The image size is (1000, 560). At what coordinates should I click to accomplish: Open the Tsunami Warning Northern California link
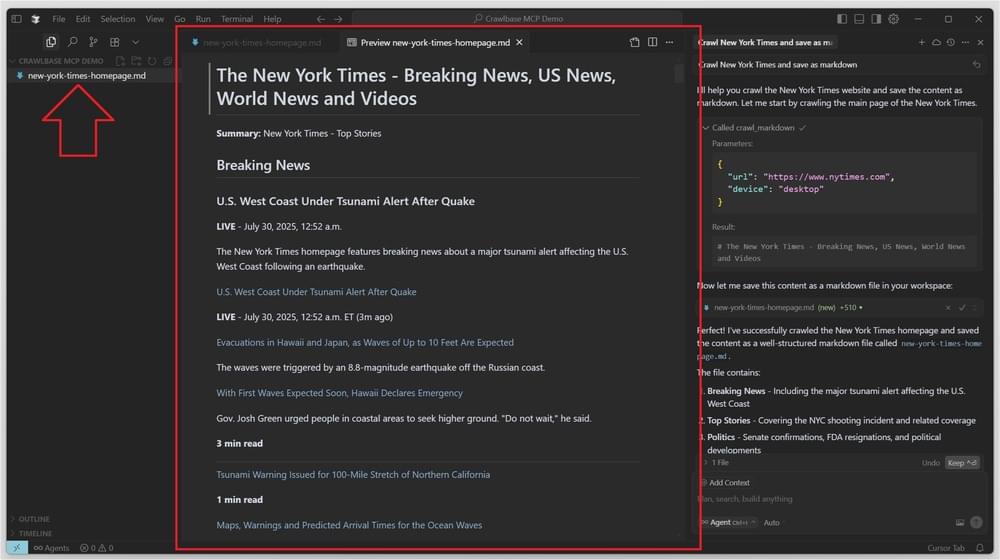point(353,475)
